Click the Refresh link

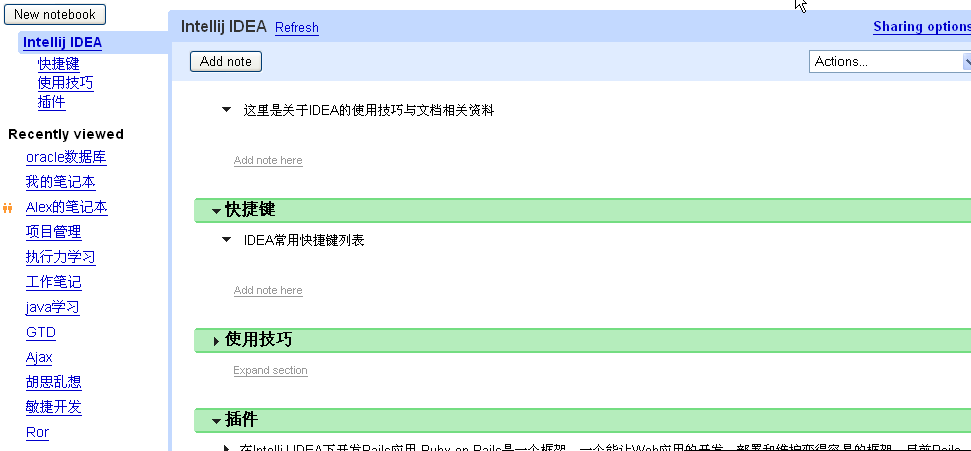pos(297,28)
